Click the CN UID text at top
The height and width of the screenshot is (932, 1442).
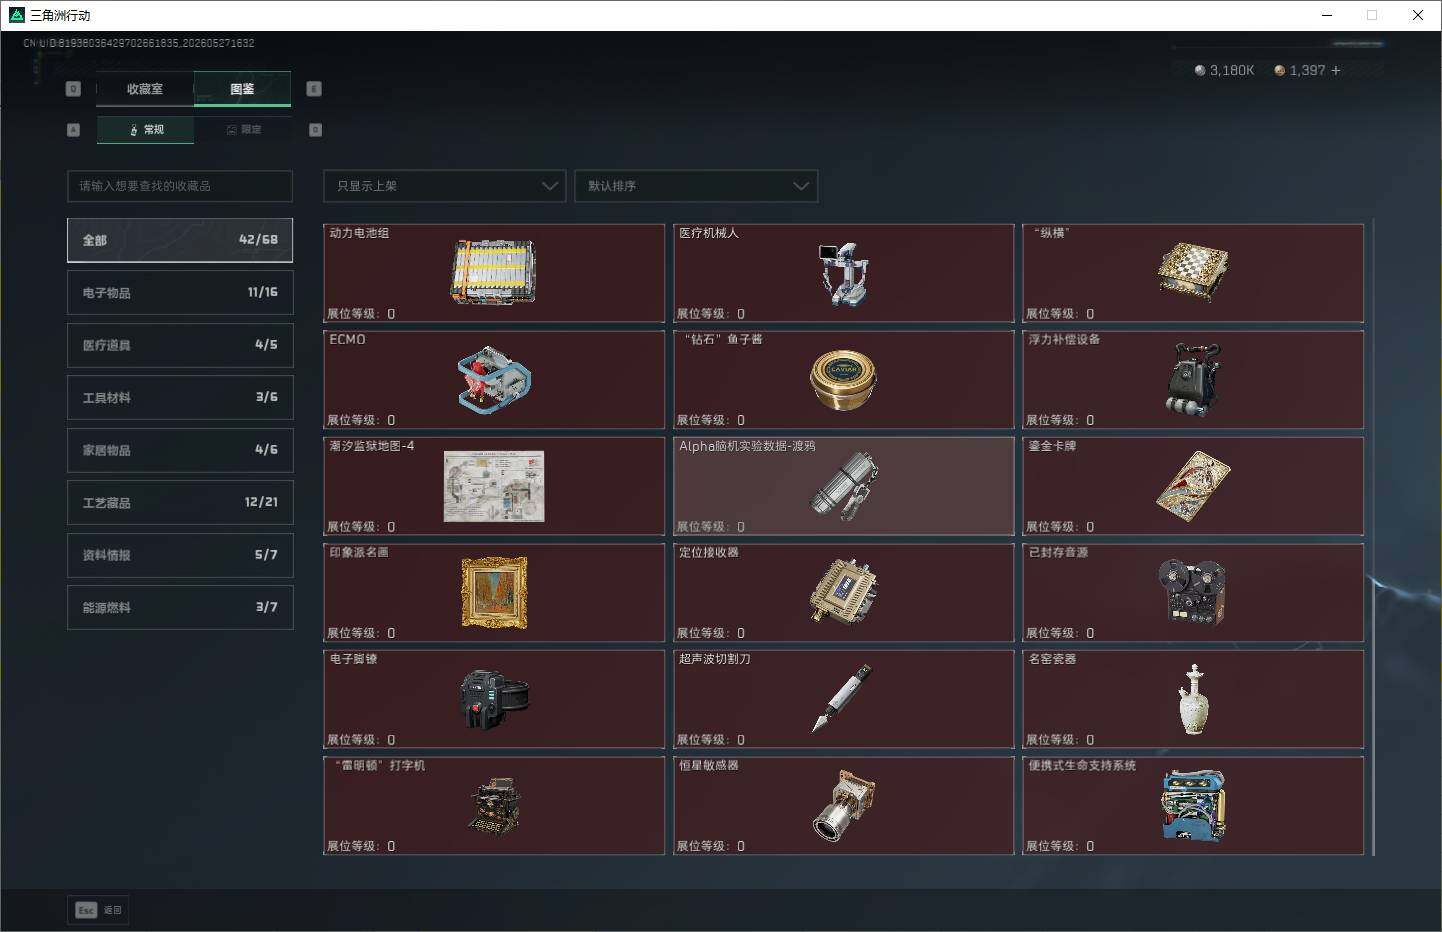coord(139,43)
